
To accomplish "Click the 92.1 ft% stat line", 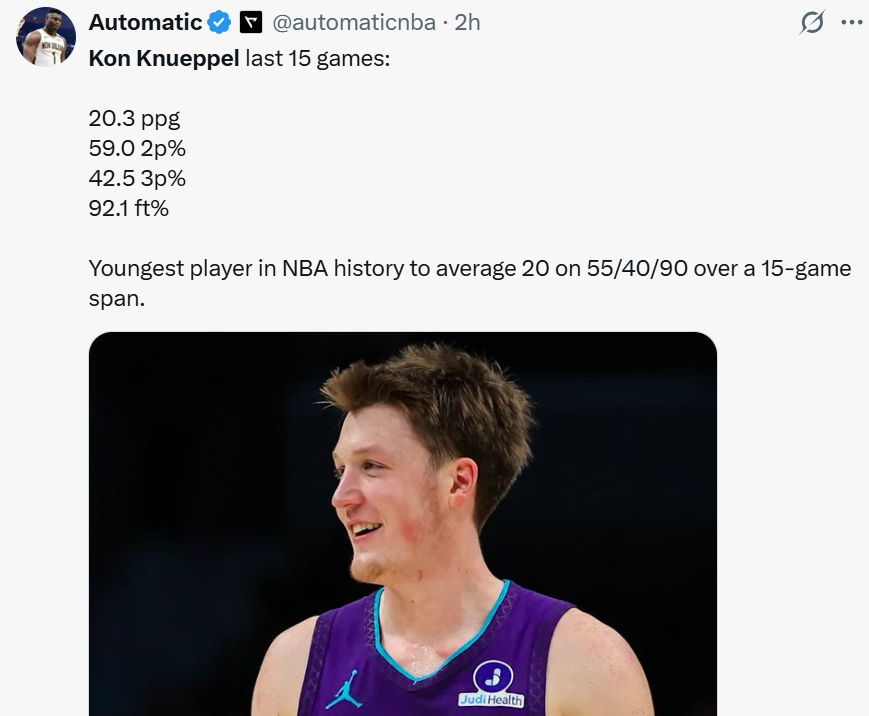I will click(x=129, y=208).
